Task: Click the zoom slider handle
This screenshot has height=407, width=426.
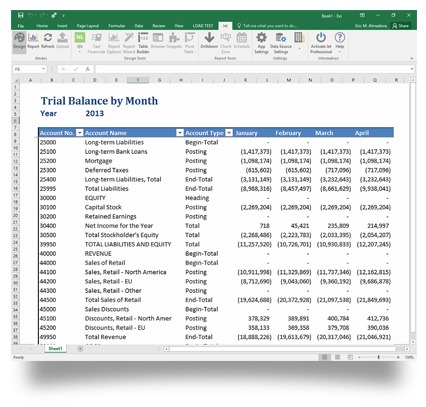Action: [379, 357]
